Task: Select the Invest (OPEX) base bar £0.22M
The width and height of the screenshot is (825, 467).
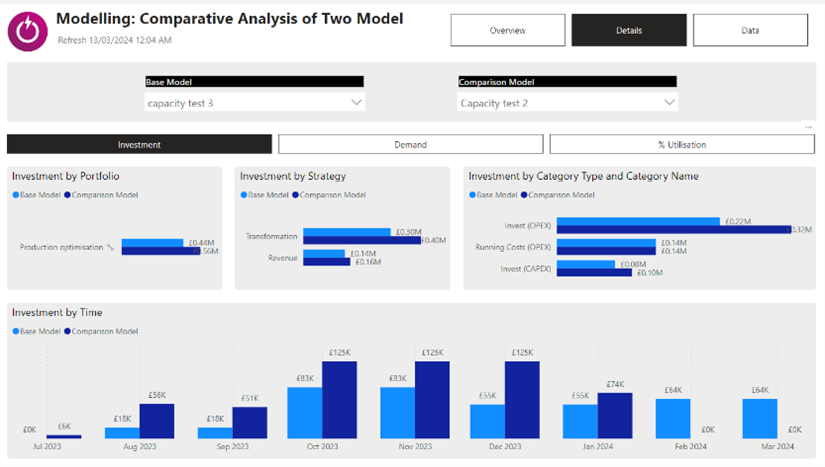Action: [638, 221]
